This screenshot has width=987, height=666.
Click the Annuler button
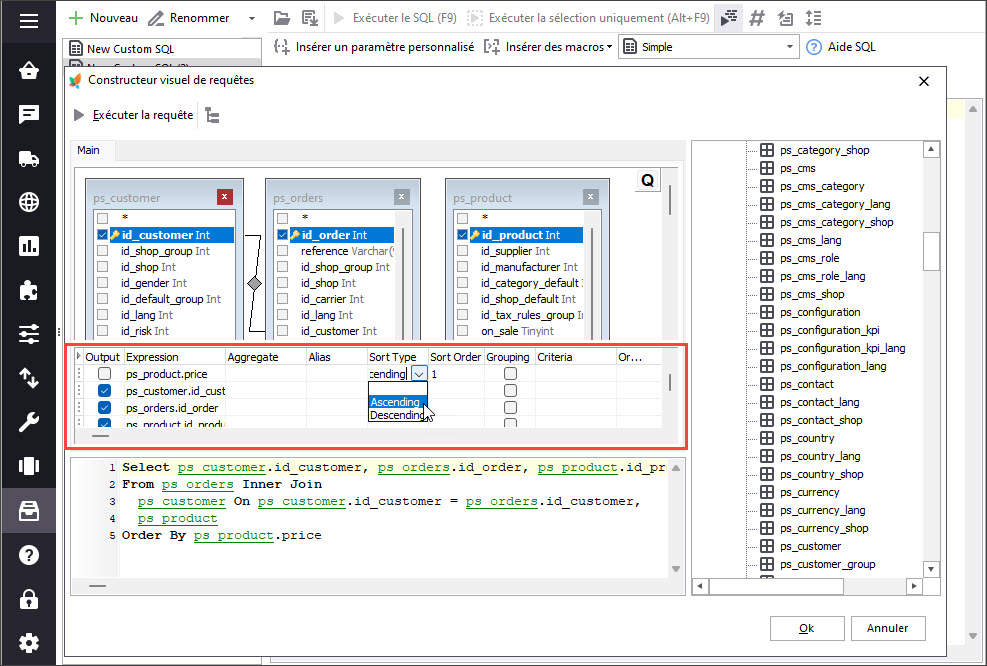(x=888, y=628)
